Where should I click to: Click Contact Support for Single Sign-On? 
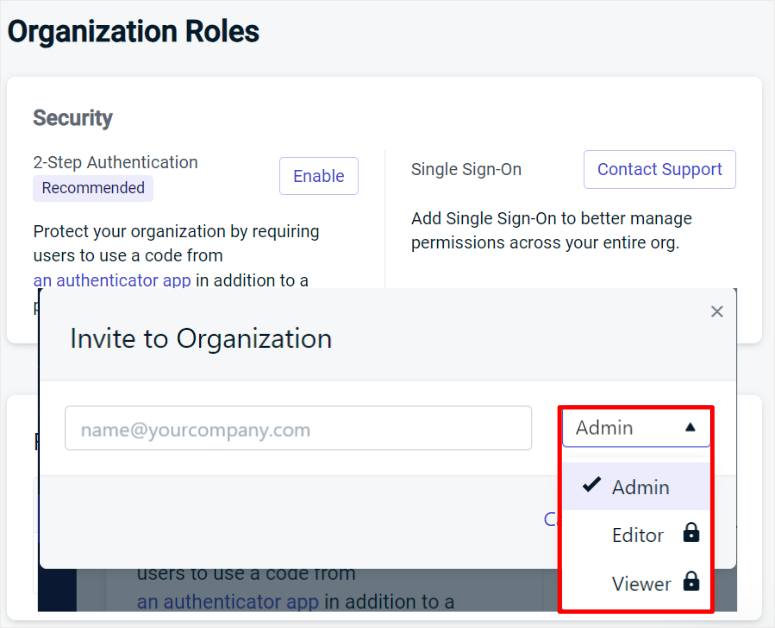(x=659, y=169)
